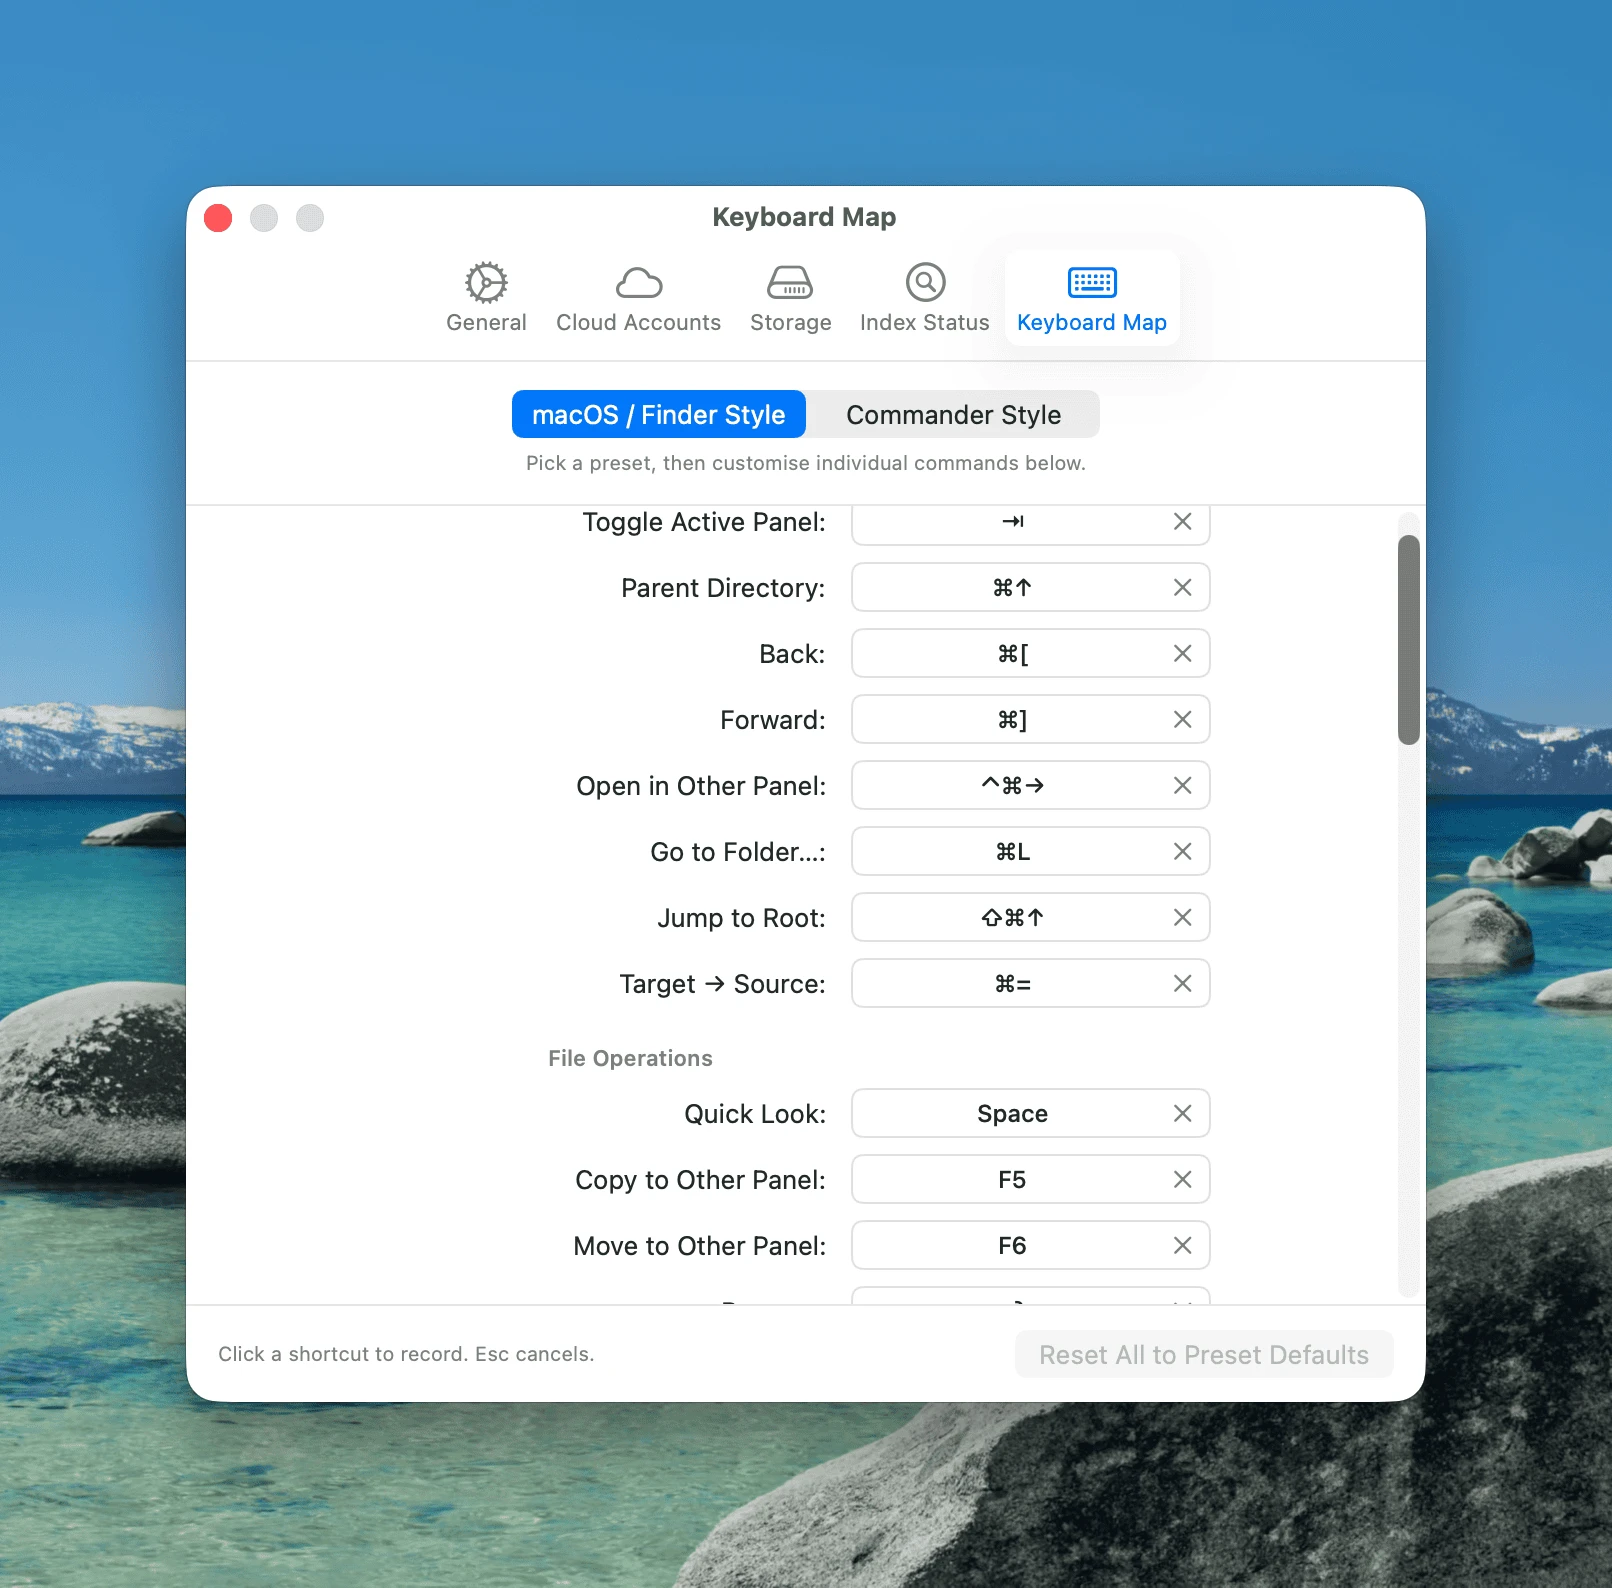
Task: Click Reset All to Preset Defaults
Action: (x=1204, y=1354)
